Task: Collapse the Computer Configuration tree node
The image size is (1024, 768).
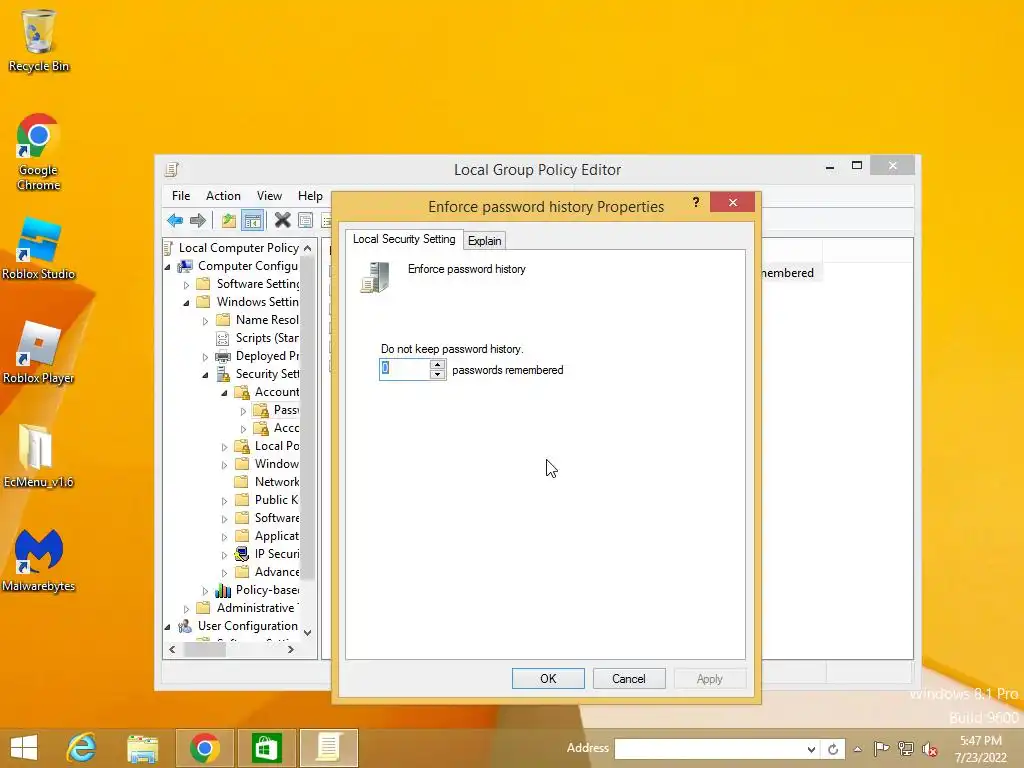Action: 168,266
